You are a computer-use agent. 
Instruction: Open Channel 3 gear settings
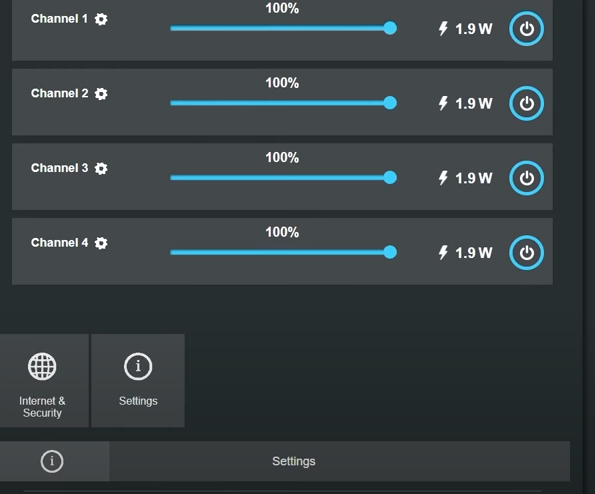(x=101, y=168)
